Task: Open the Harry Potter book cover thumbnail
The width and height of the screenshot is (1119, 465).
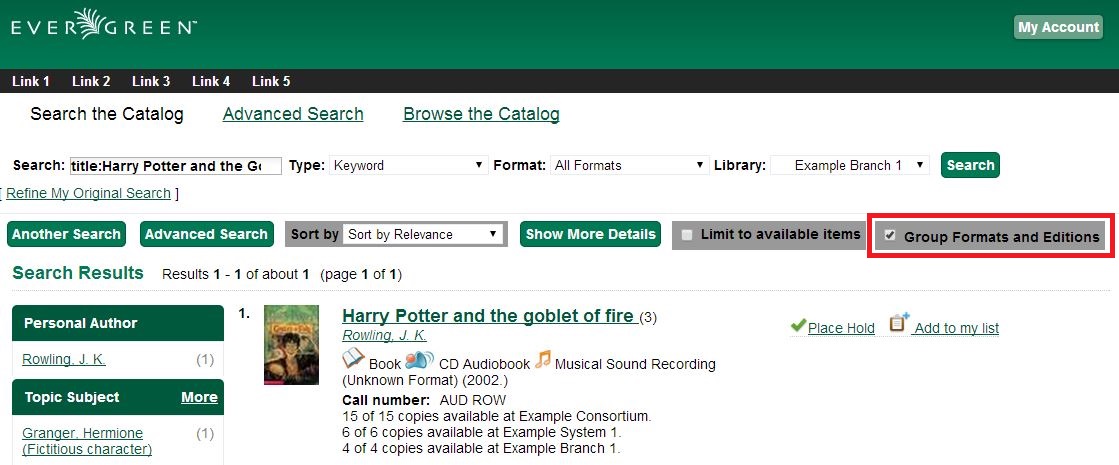Action: (x=291, y=345)
